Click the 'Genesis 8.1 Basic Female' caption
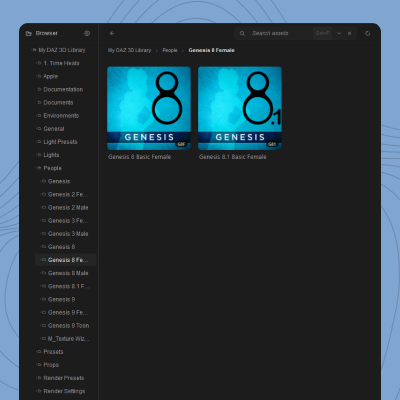Screen dimensions: 400x400 232,157
